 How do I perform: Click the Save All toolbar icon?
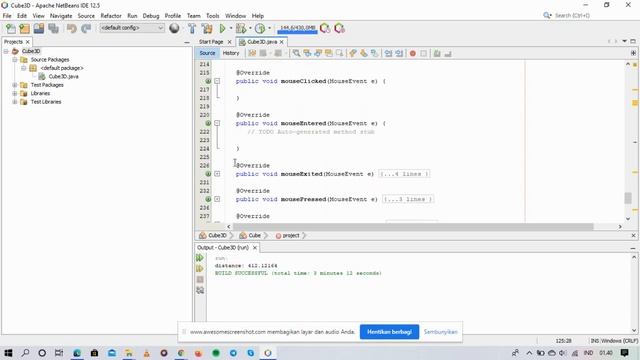pyautogui.click(x=53, y=28)
